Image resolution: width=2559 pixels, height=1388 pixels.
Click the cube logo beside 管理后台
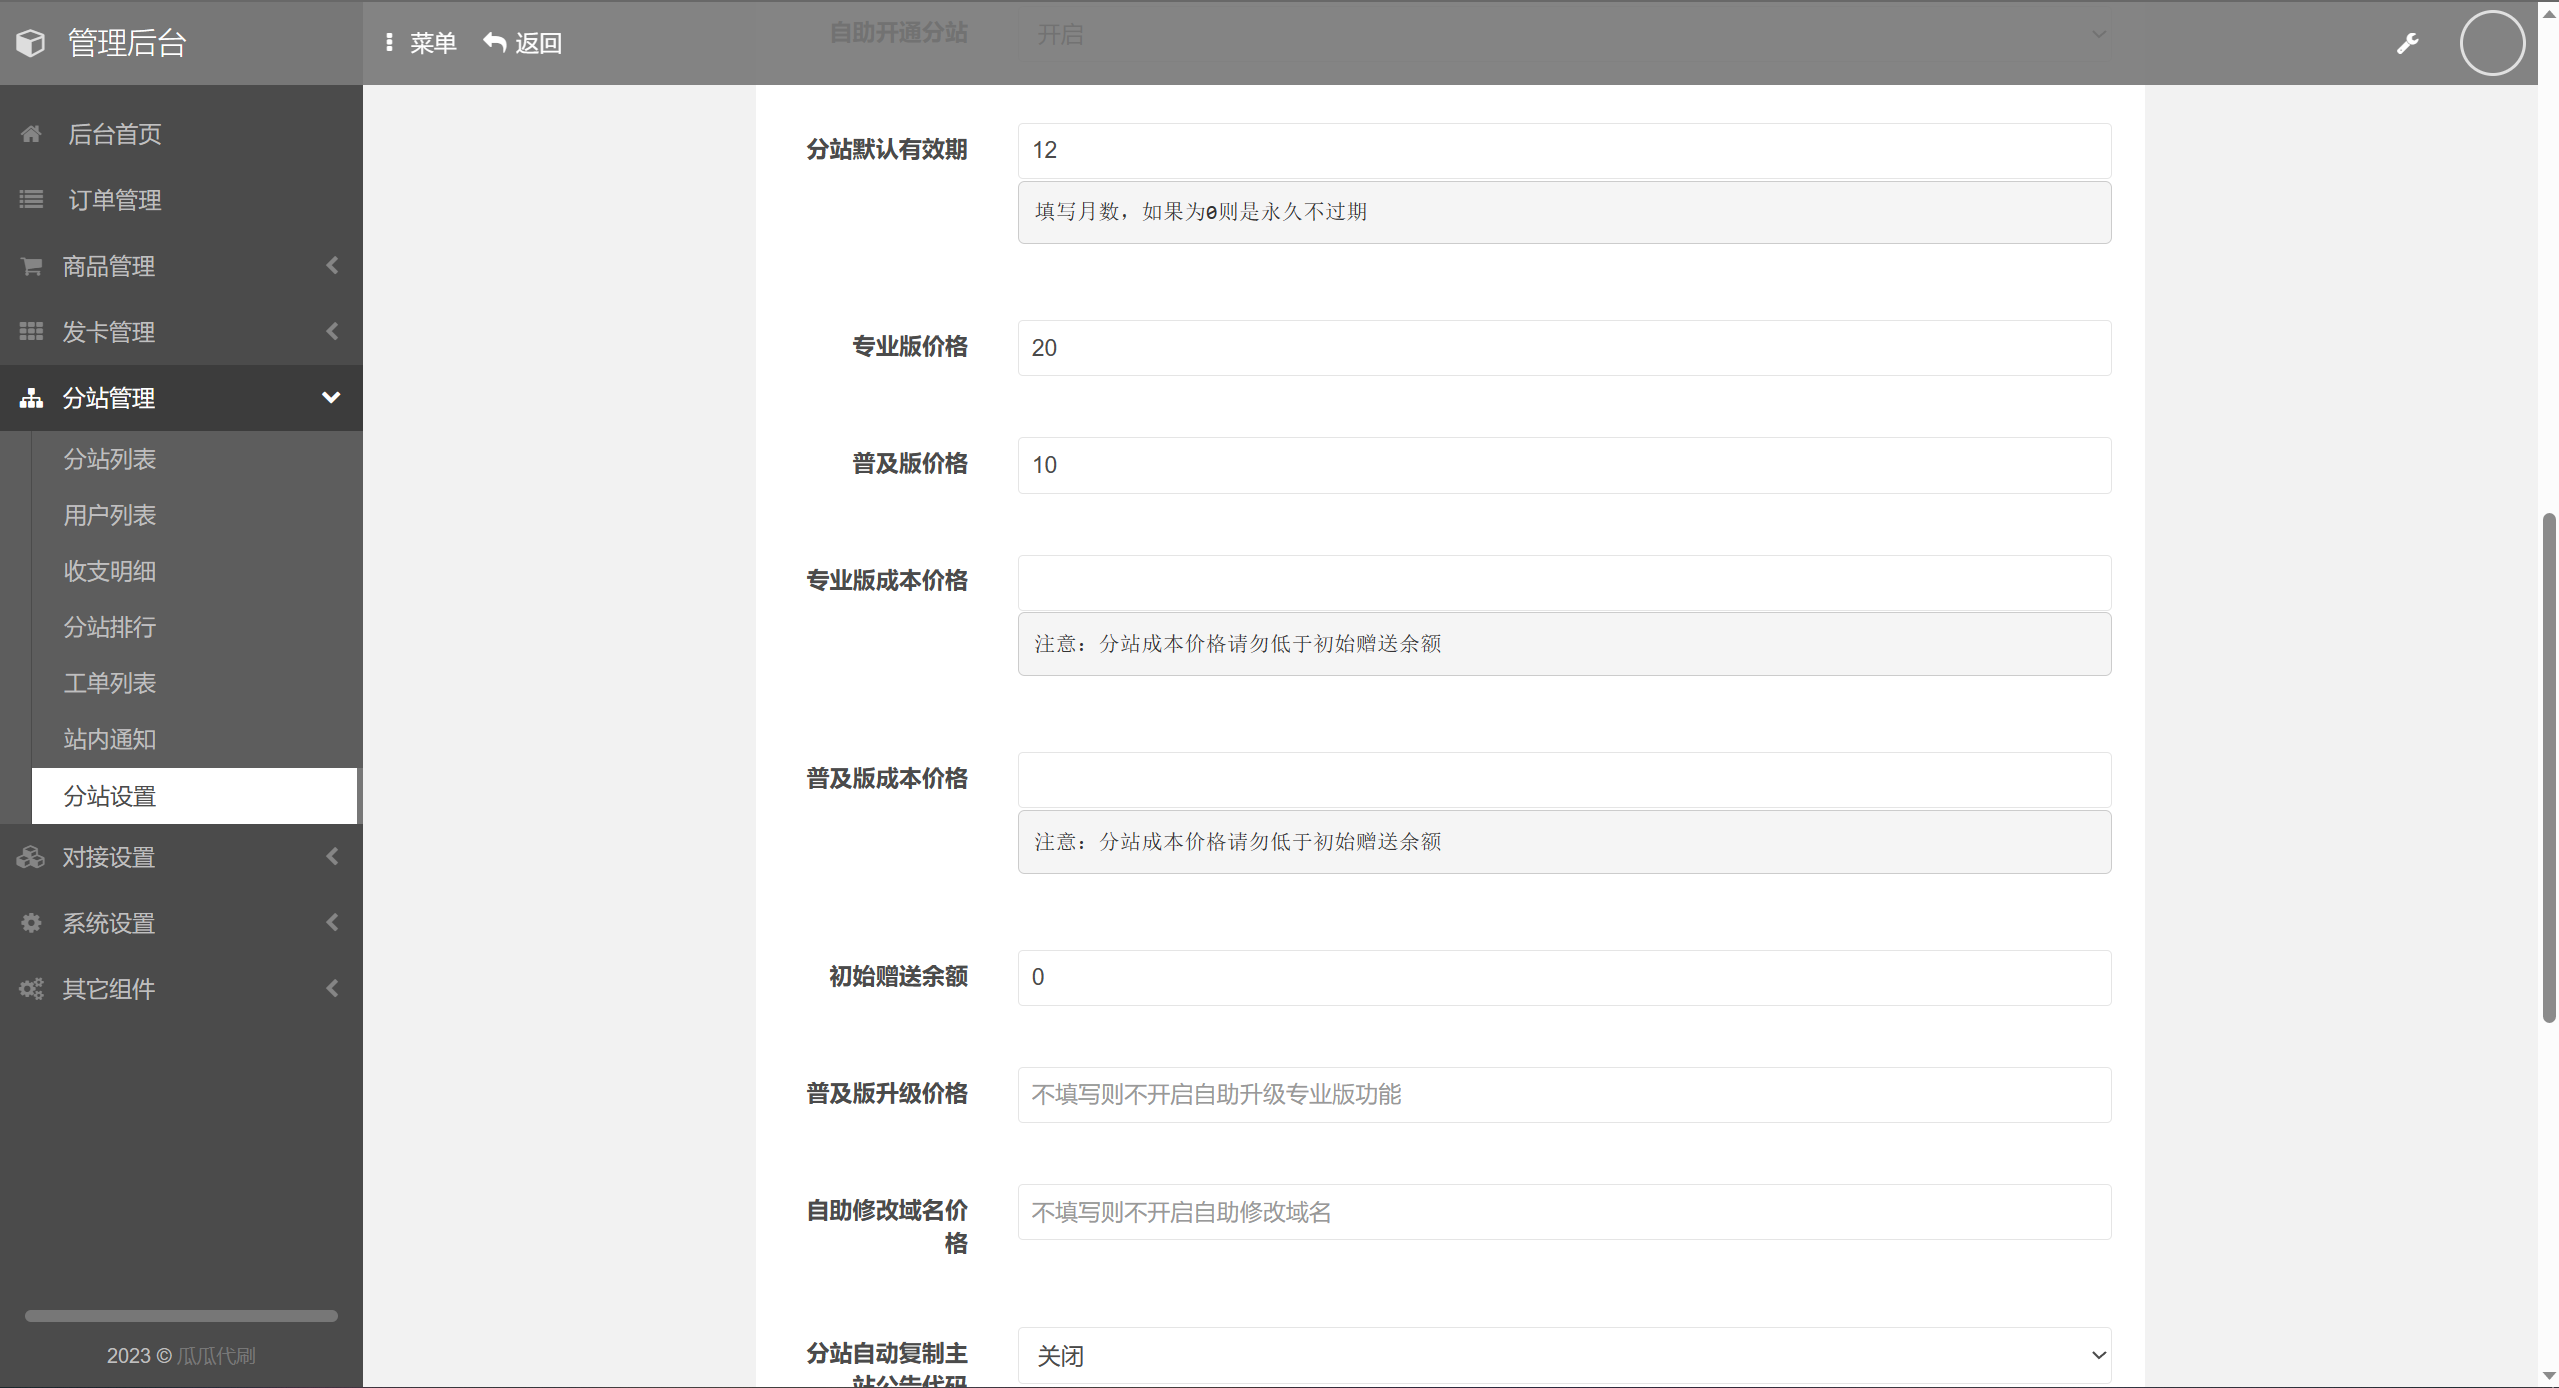click(31, 43)
